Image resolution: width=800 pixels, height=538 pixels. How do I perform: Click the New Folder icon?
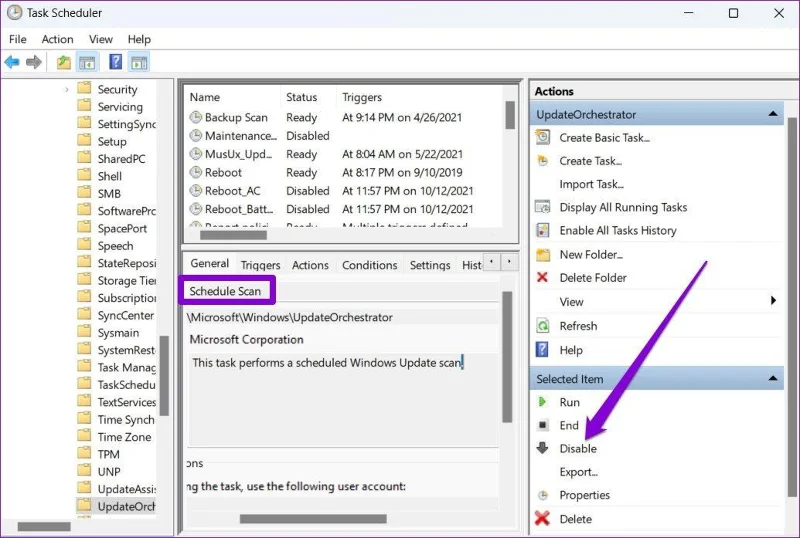click(543, 254)
